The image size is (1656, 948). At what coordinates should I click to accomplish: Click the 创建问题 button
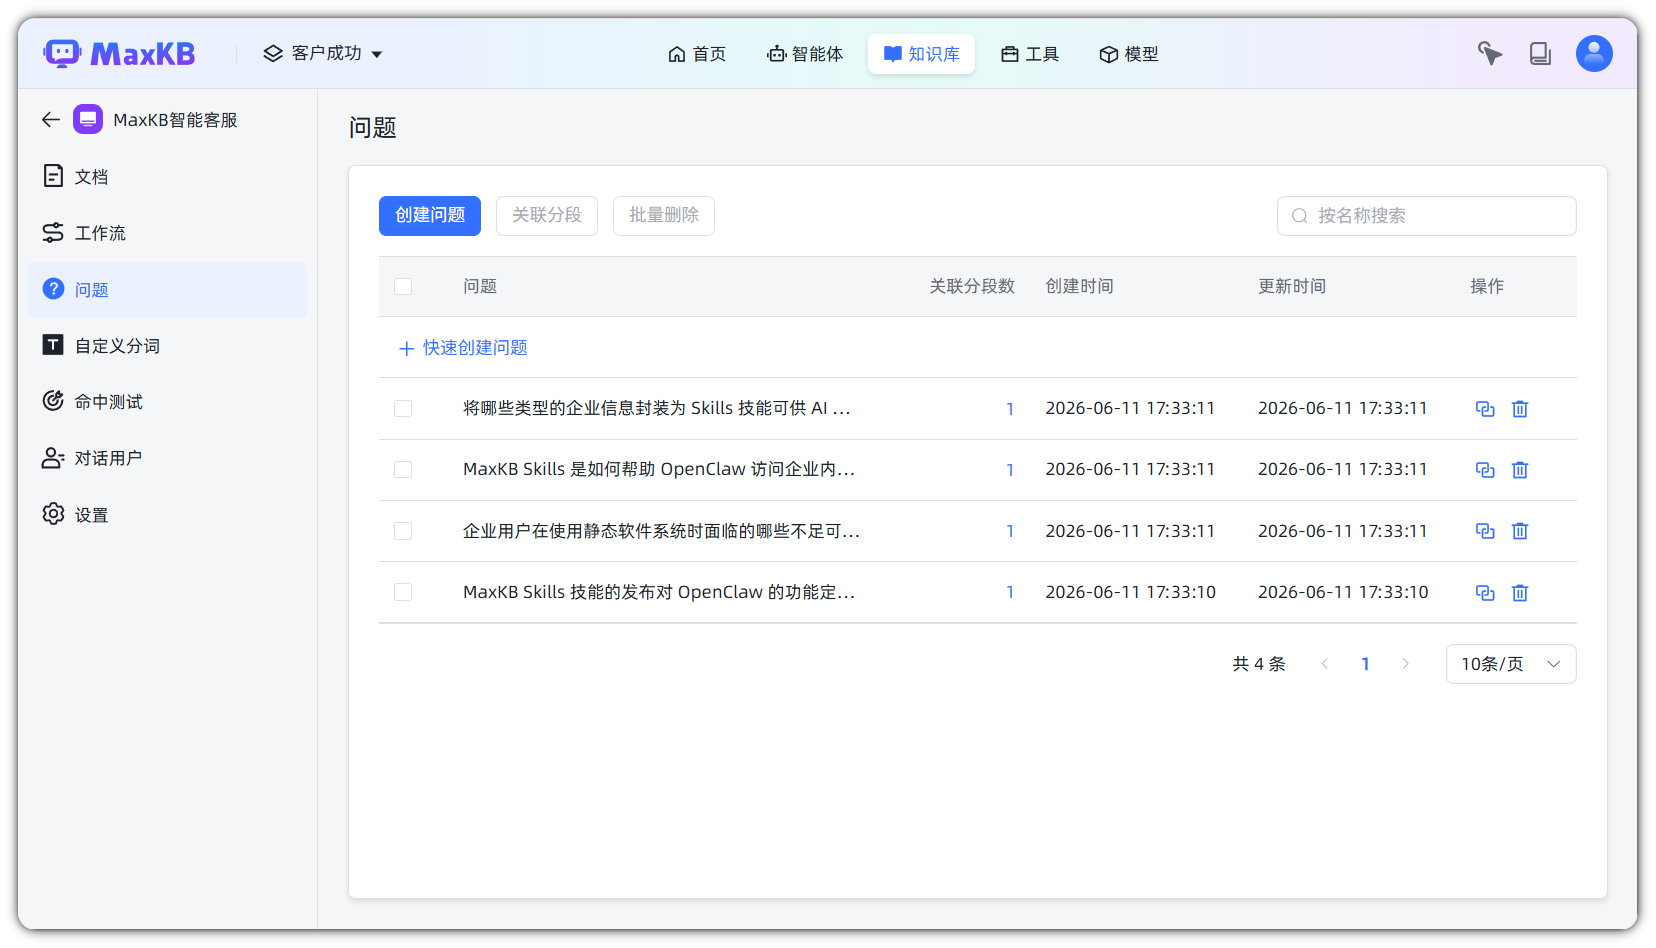point(430,216)
